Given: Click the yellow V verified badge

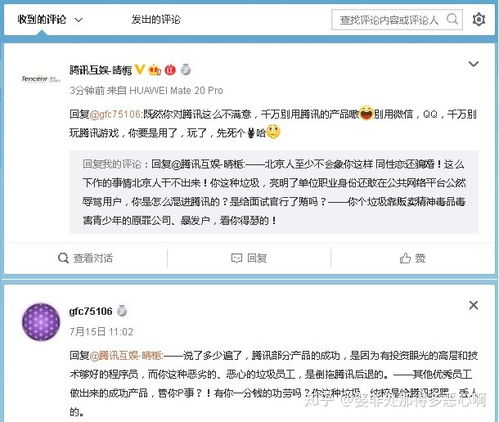Looking at the screenshot, I should [x=140, y=70].
